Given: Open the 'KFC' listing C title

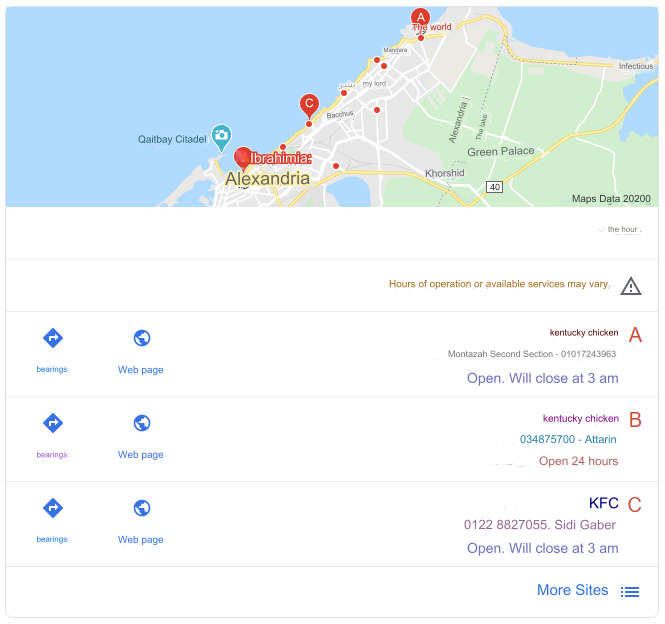Looking at the screenshot, I should (604, 503).
